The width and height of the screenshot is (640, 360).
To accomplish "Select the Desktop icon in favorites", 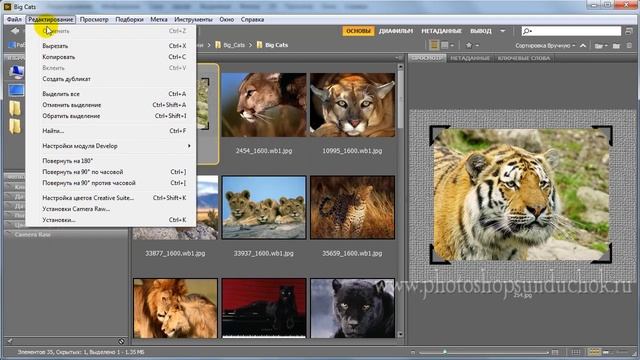I will [16, 90].
